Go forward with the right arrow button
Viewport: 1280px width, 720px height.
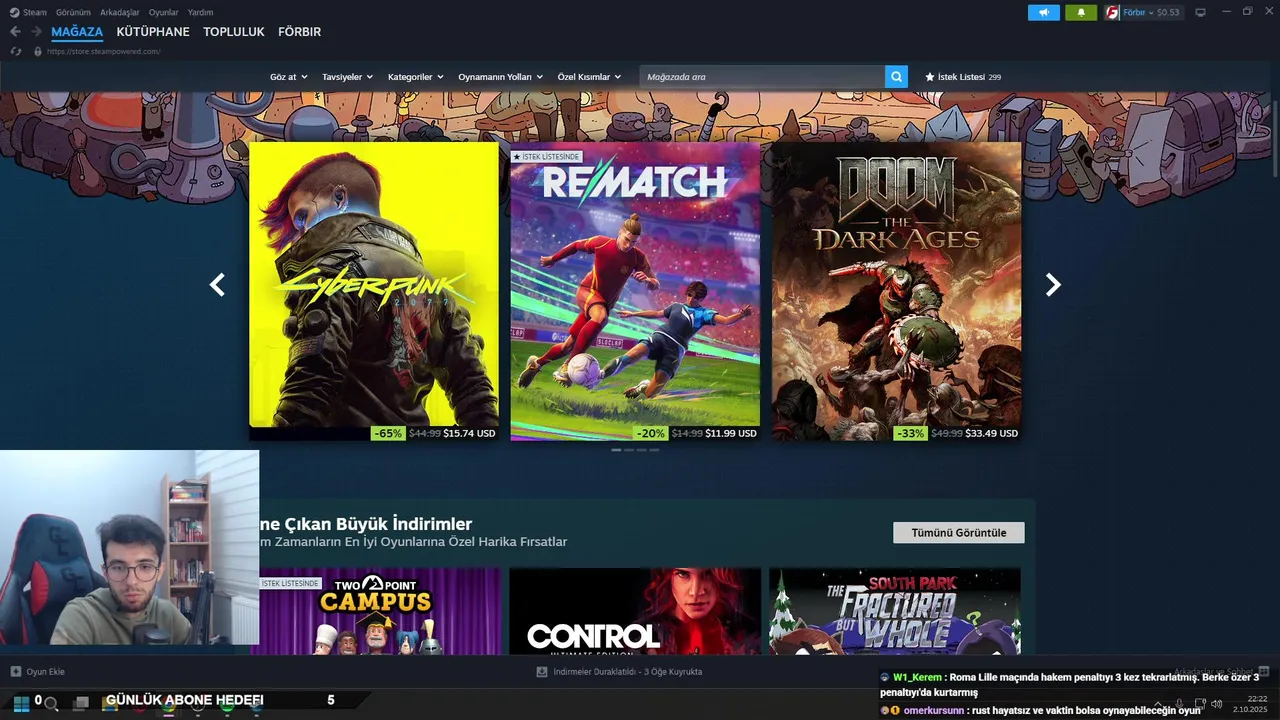(x=37, y=32)
